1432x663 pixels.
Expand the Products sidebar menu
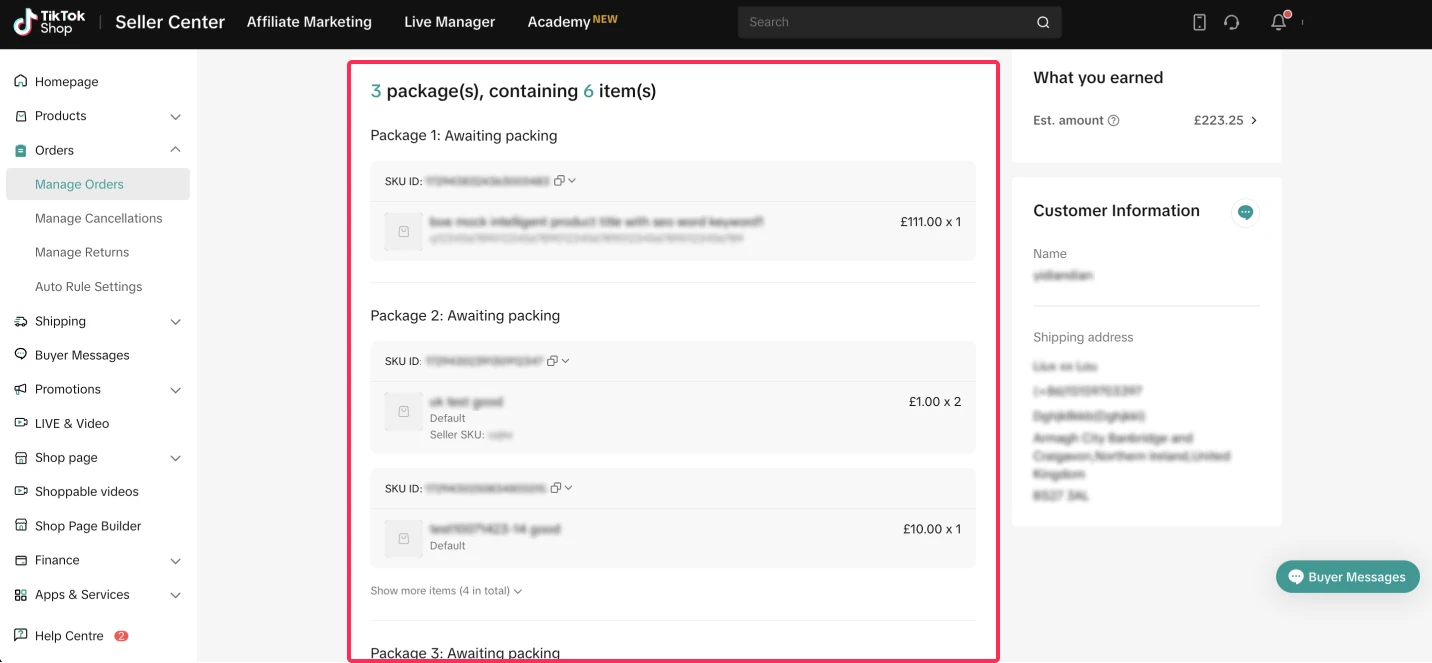(x=175, y=117)
